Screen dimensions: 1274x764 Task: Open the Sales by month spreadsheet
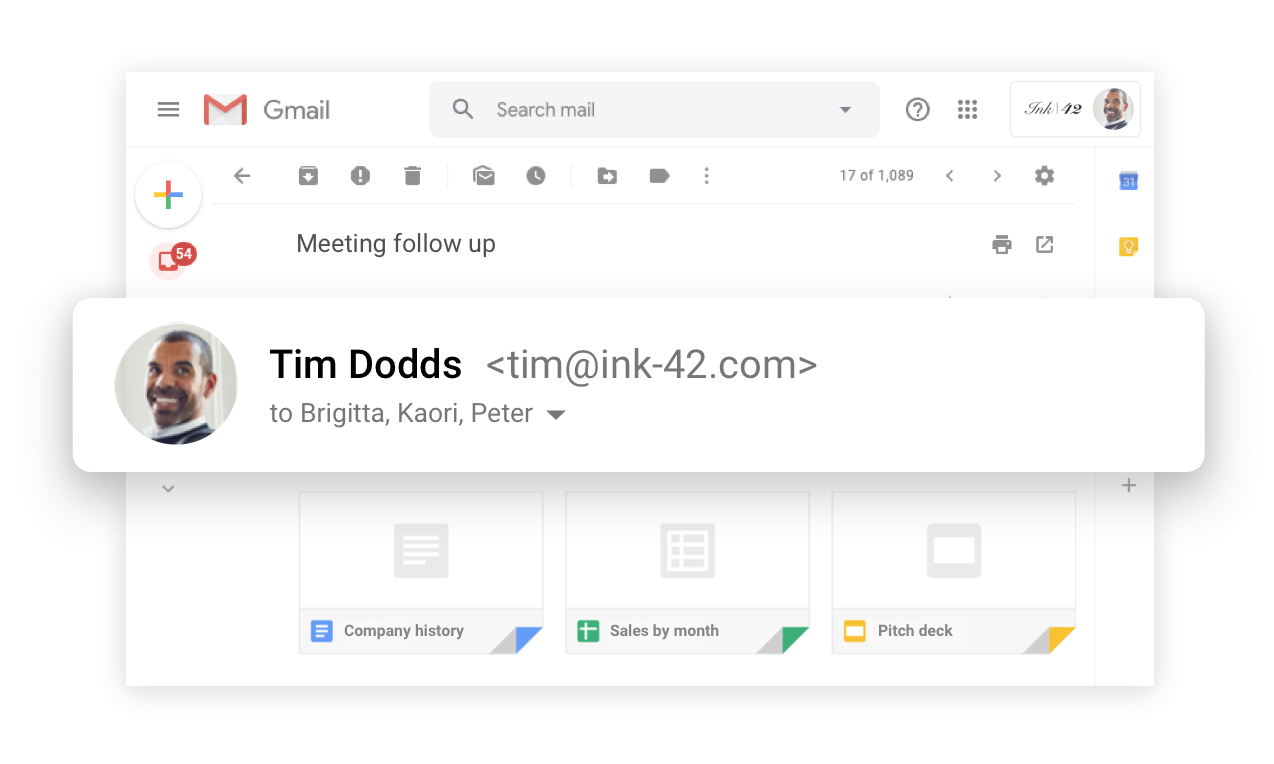687,572
